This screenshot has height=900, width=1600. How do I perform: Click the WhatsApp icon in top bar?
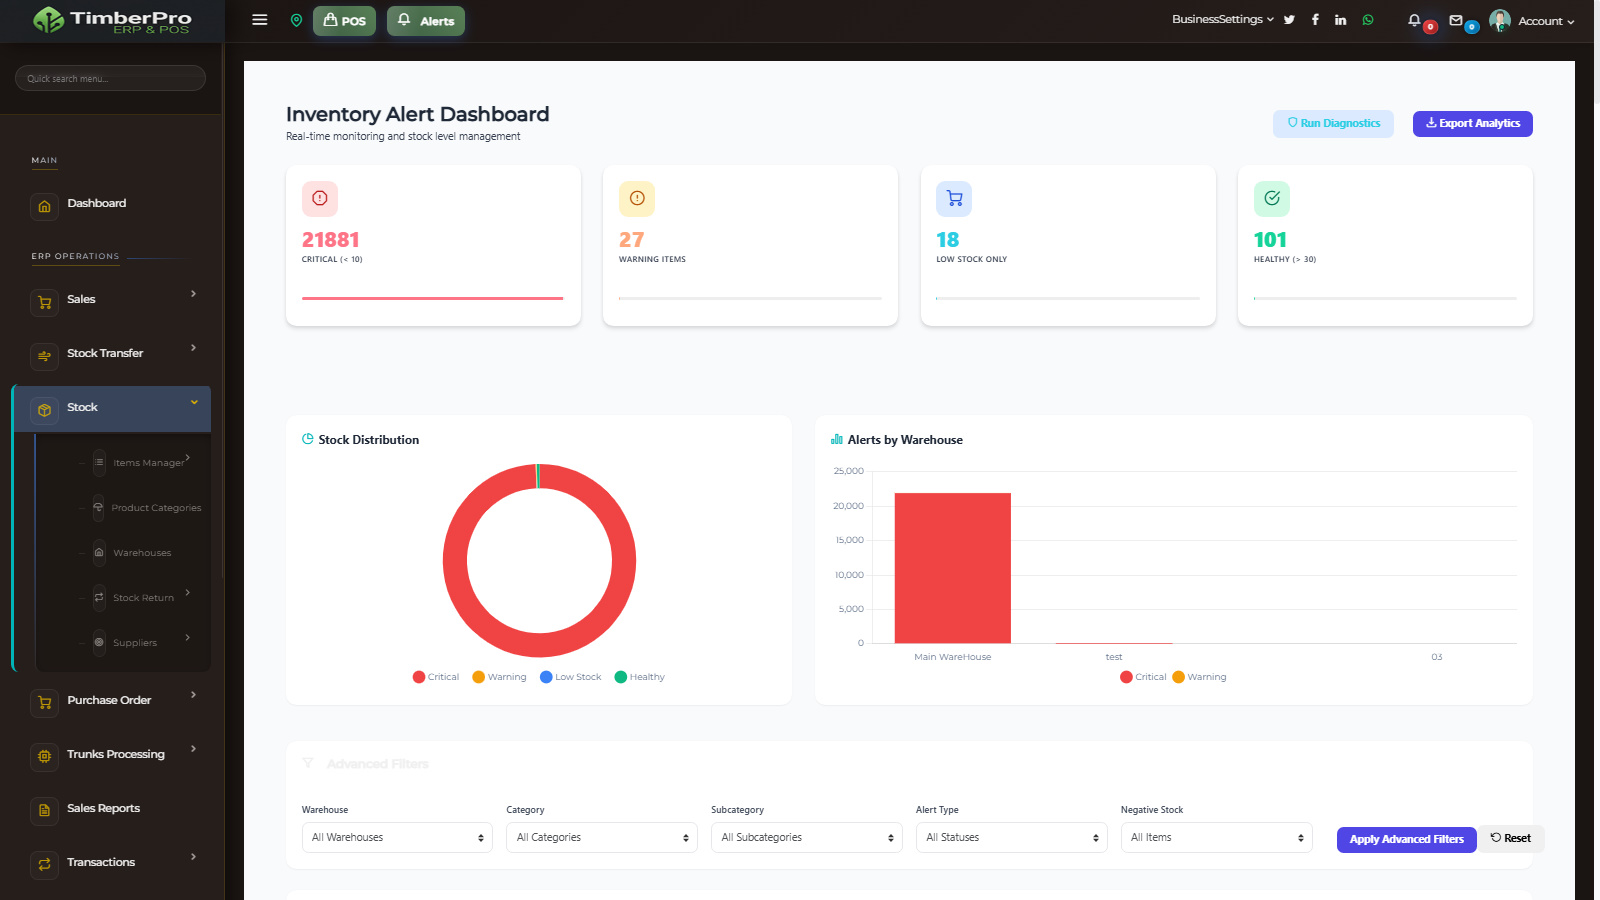(x=1368, y=19)
